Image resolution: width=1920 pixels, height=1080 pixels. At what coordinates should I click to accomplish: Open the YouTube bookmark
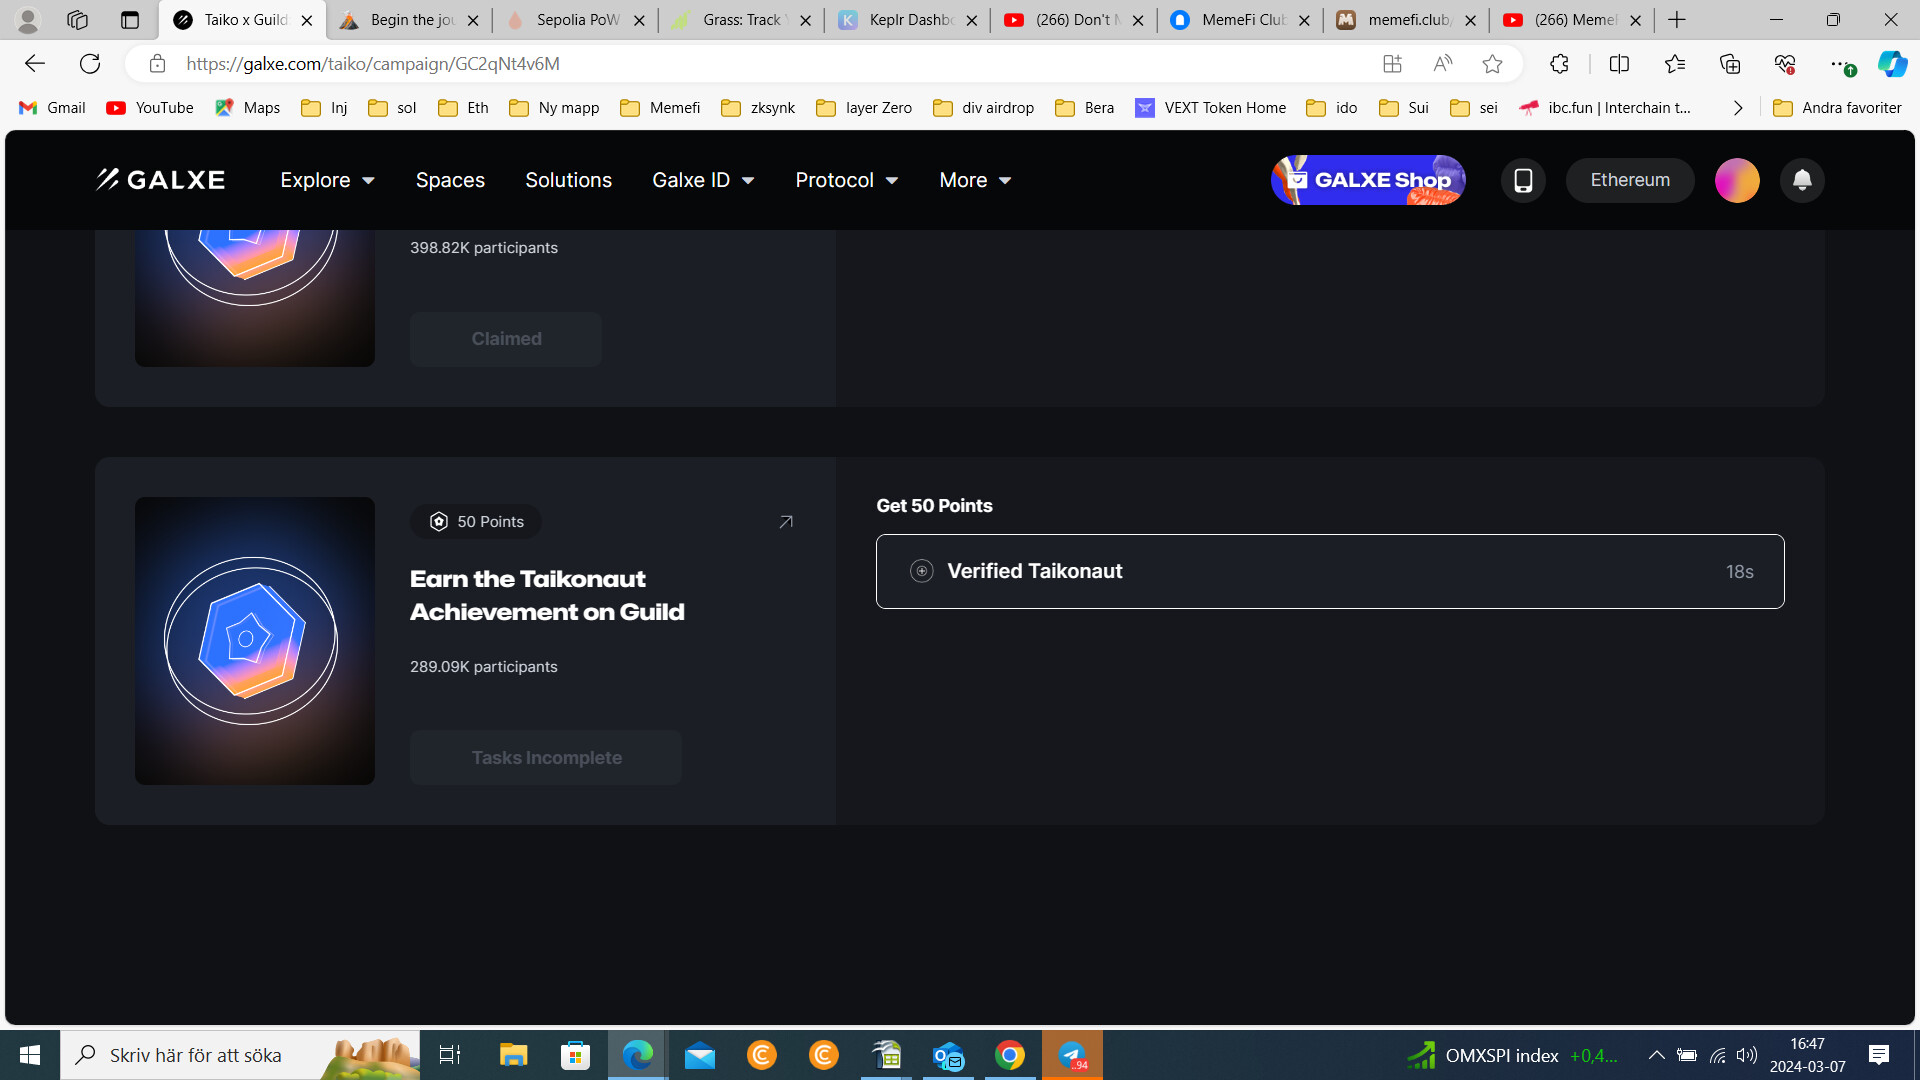(x=150, y=108)
